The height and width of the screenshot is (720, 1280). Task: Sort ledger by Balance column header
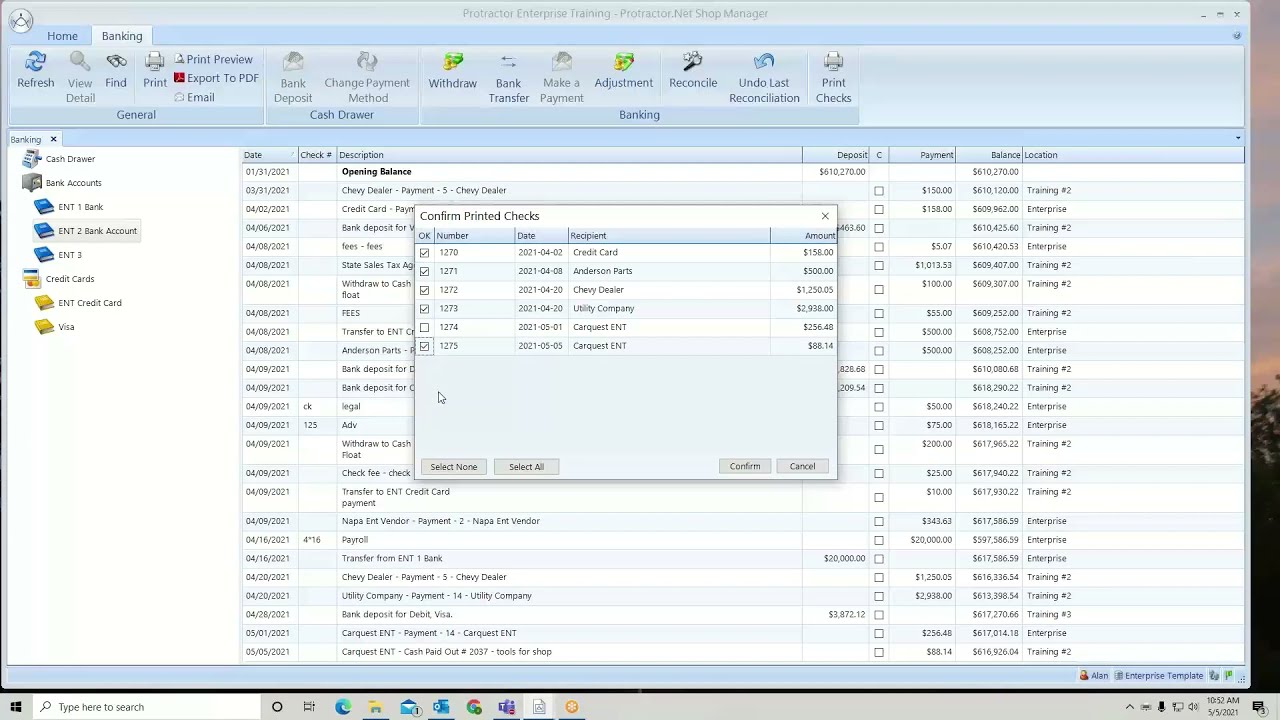pos(988,155)
